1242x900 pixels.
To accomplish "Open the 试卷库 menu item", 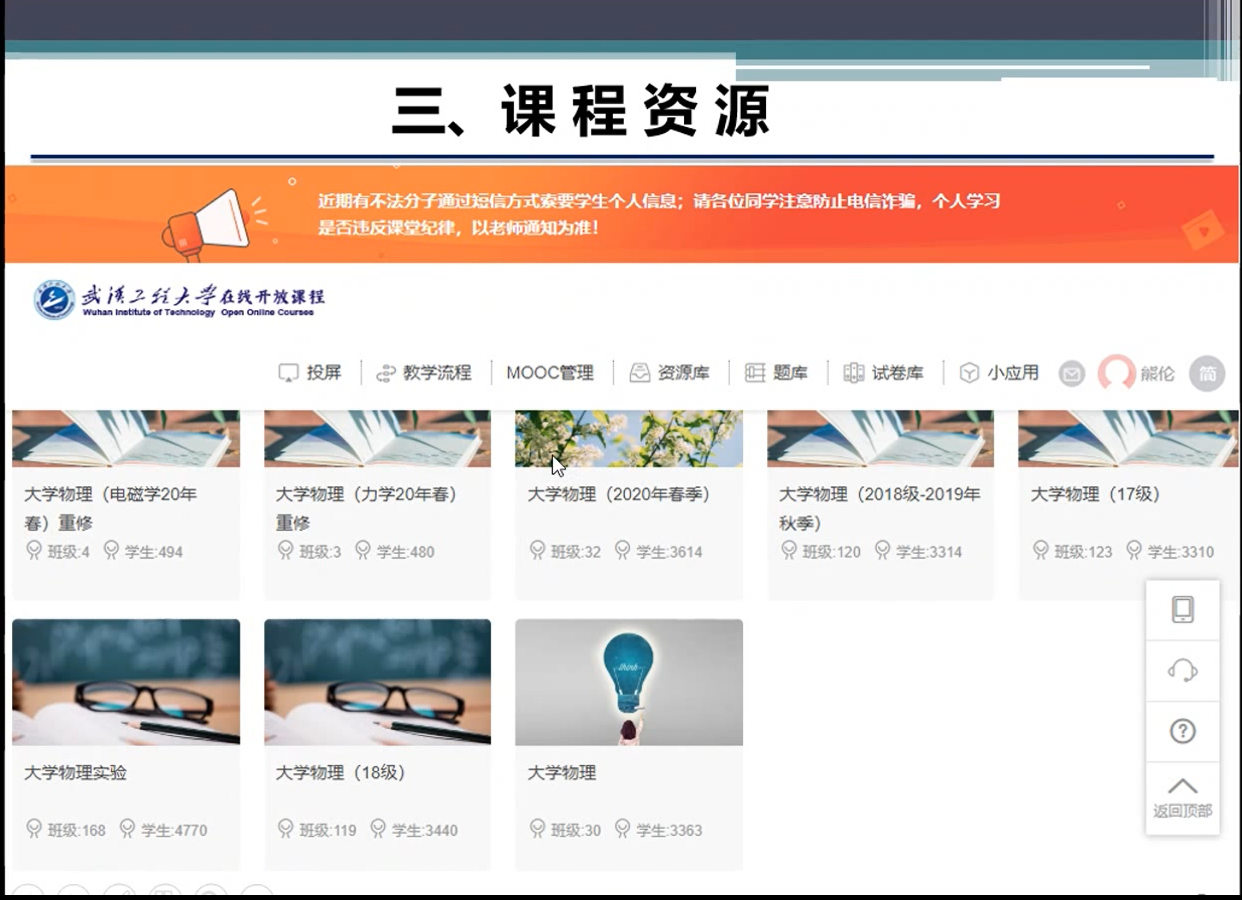I will 898,373.
